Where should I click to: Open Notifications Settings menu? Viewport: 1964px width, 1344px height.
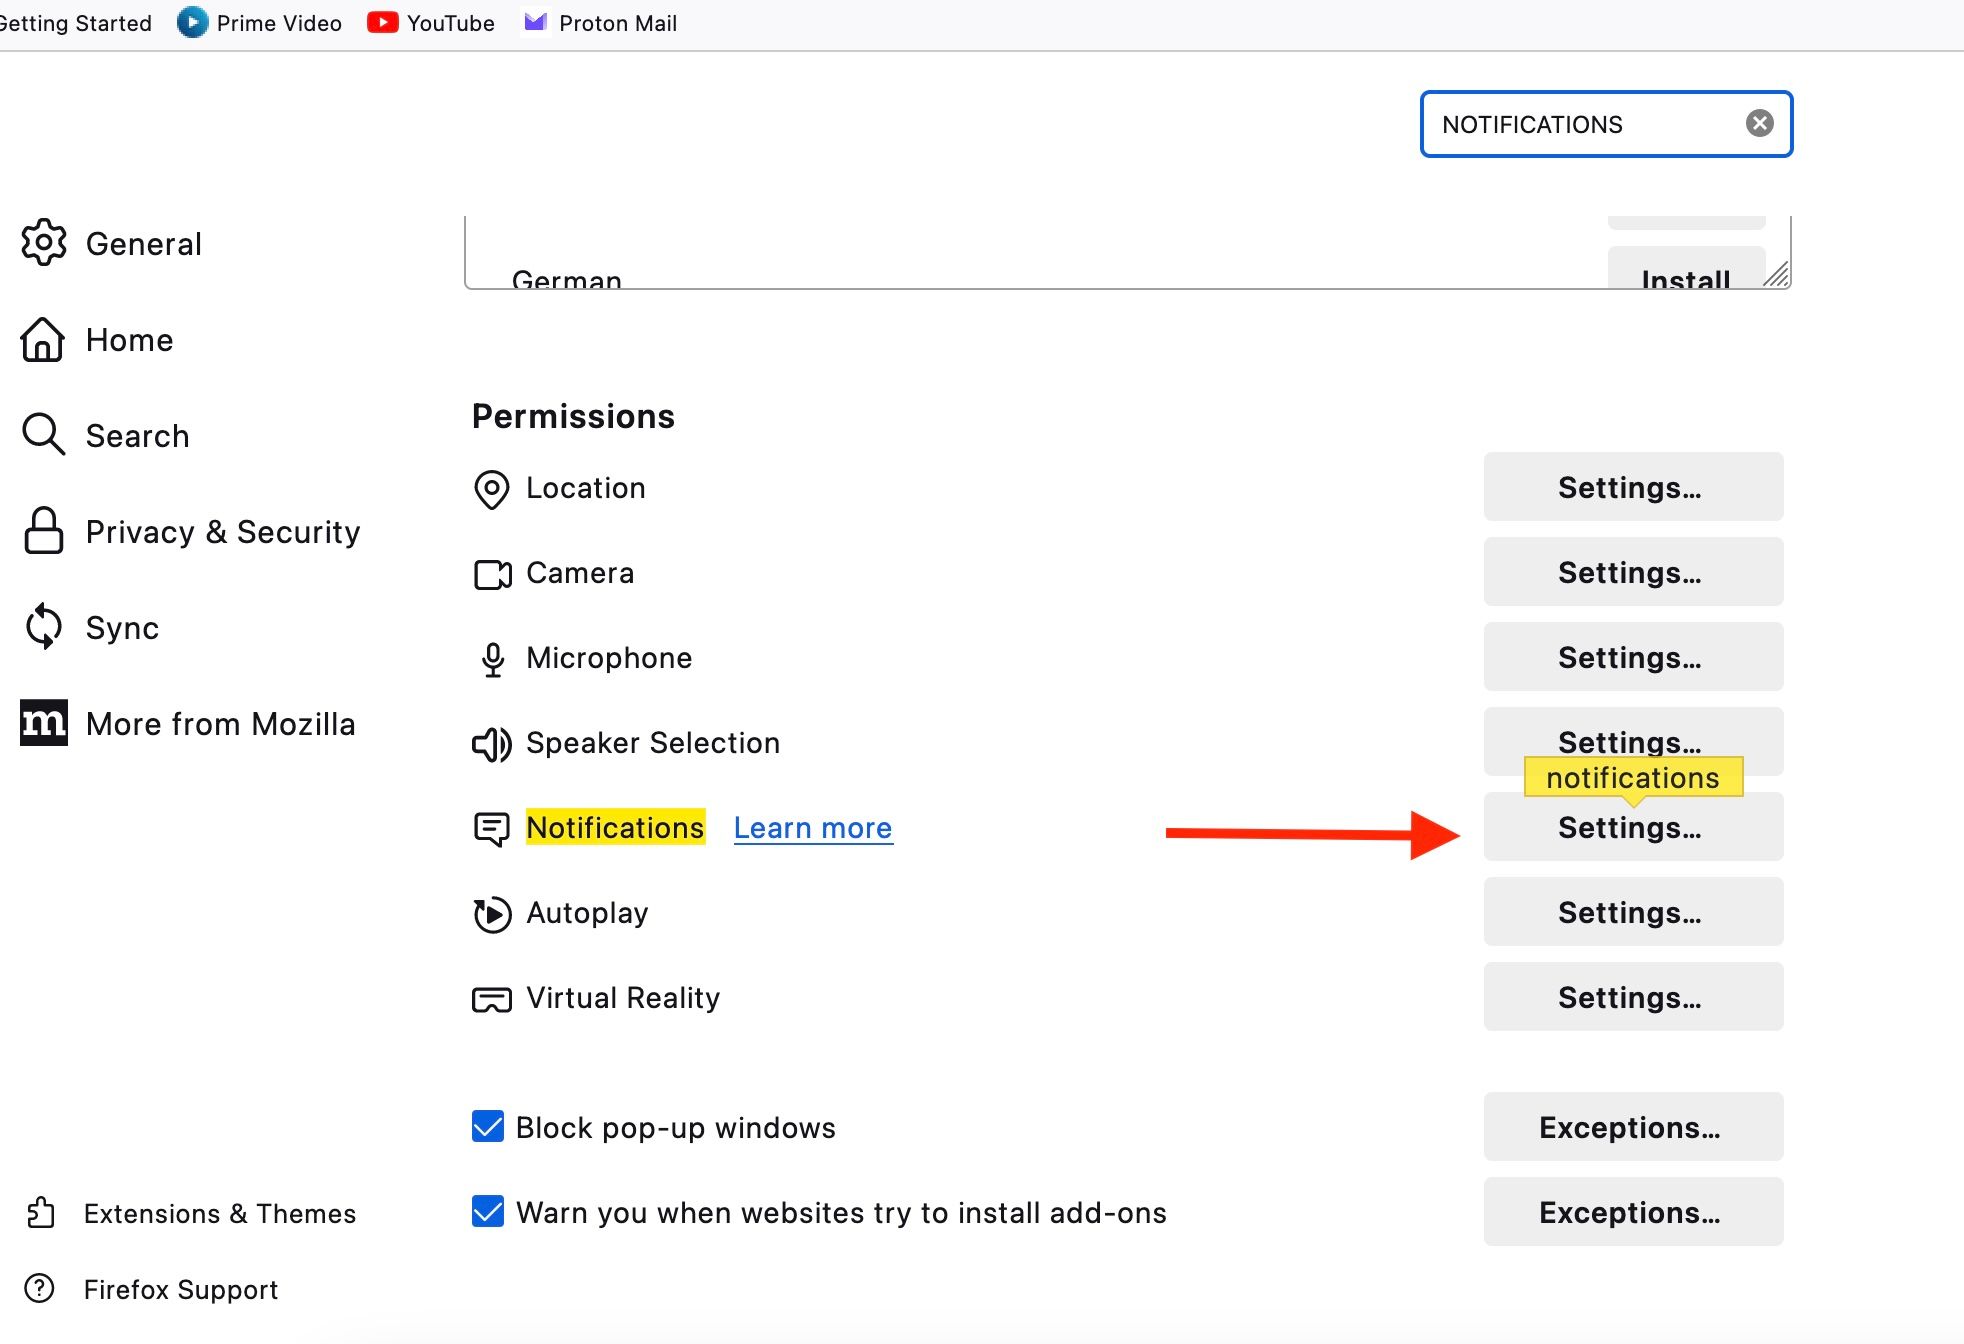[1631, 828]
